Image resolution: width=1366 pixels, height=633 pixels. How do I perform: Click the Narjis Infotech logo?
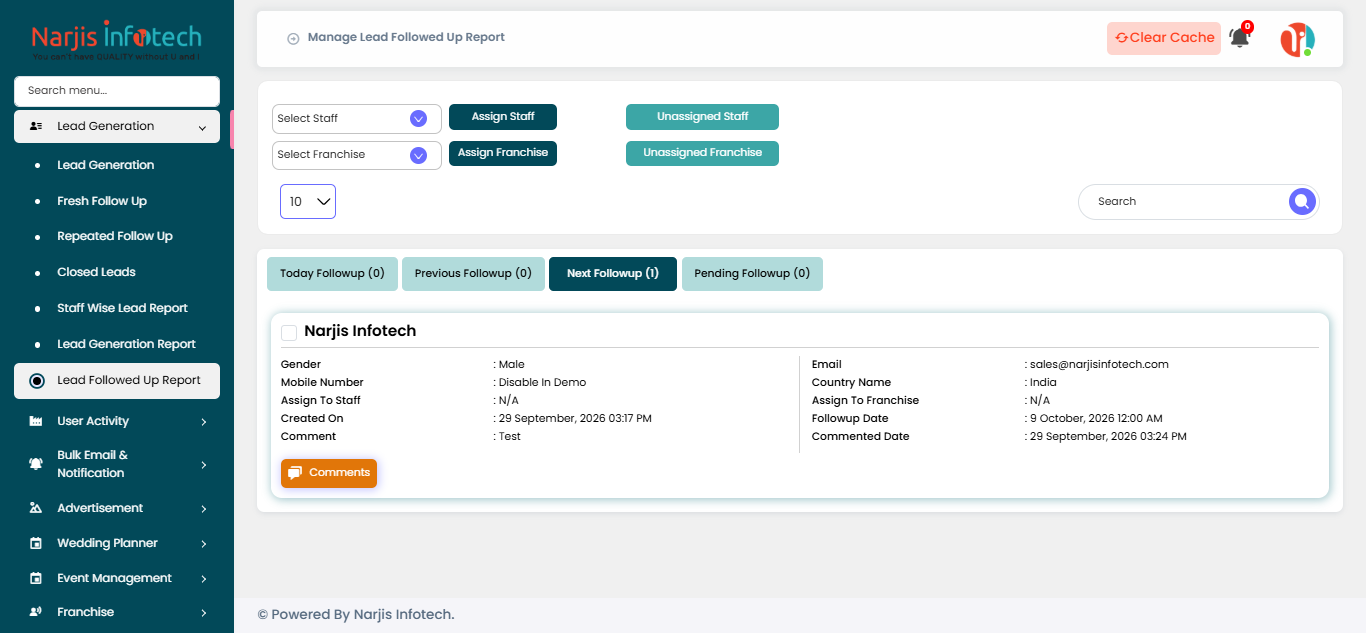117,40
